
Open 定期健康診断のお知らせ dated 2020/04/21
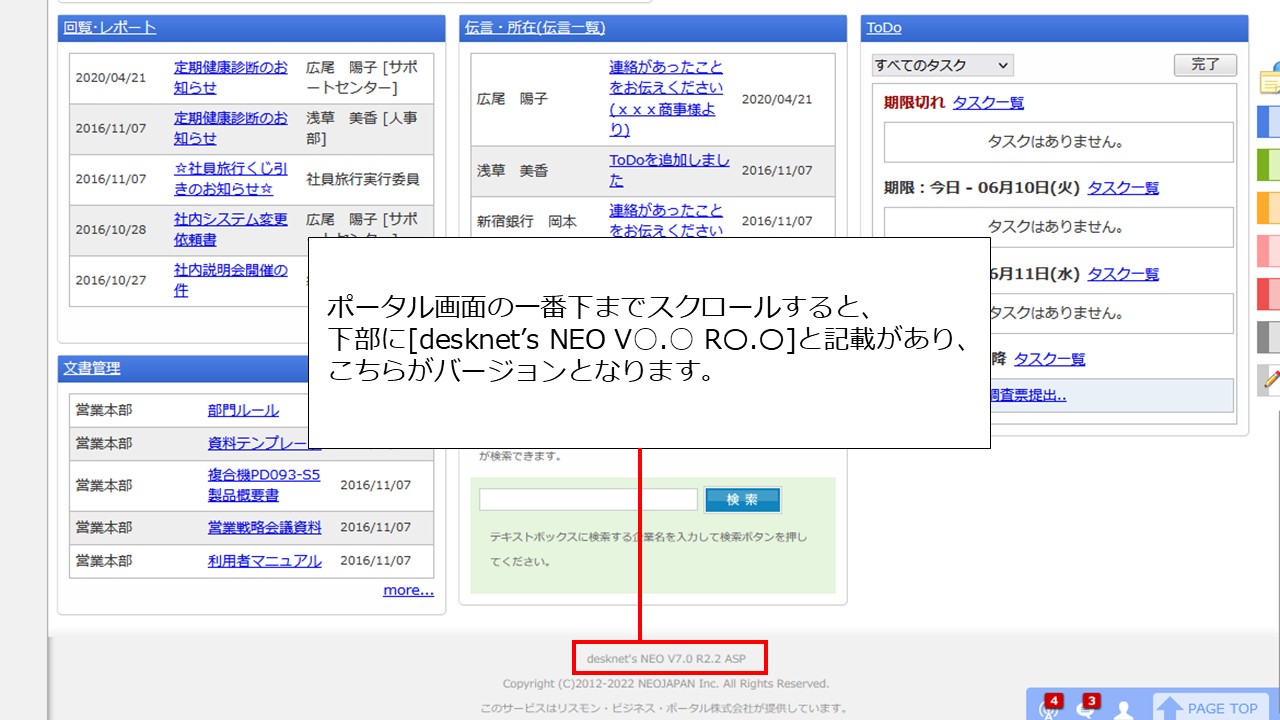(x=231, y=78)
